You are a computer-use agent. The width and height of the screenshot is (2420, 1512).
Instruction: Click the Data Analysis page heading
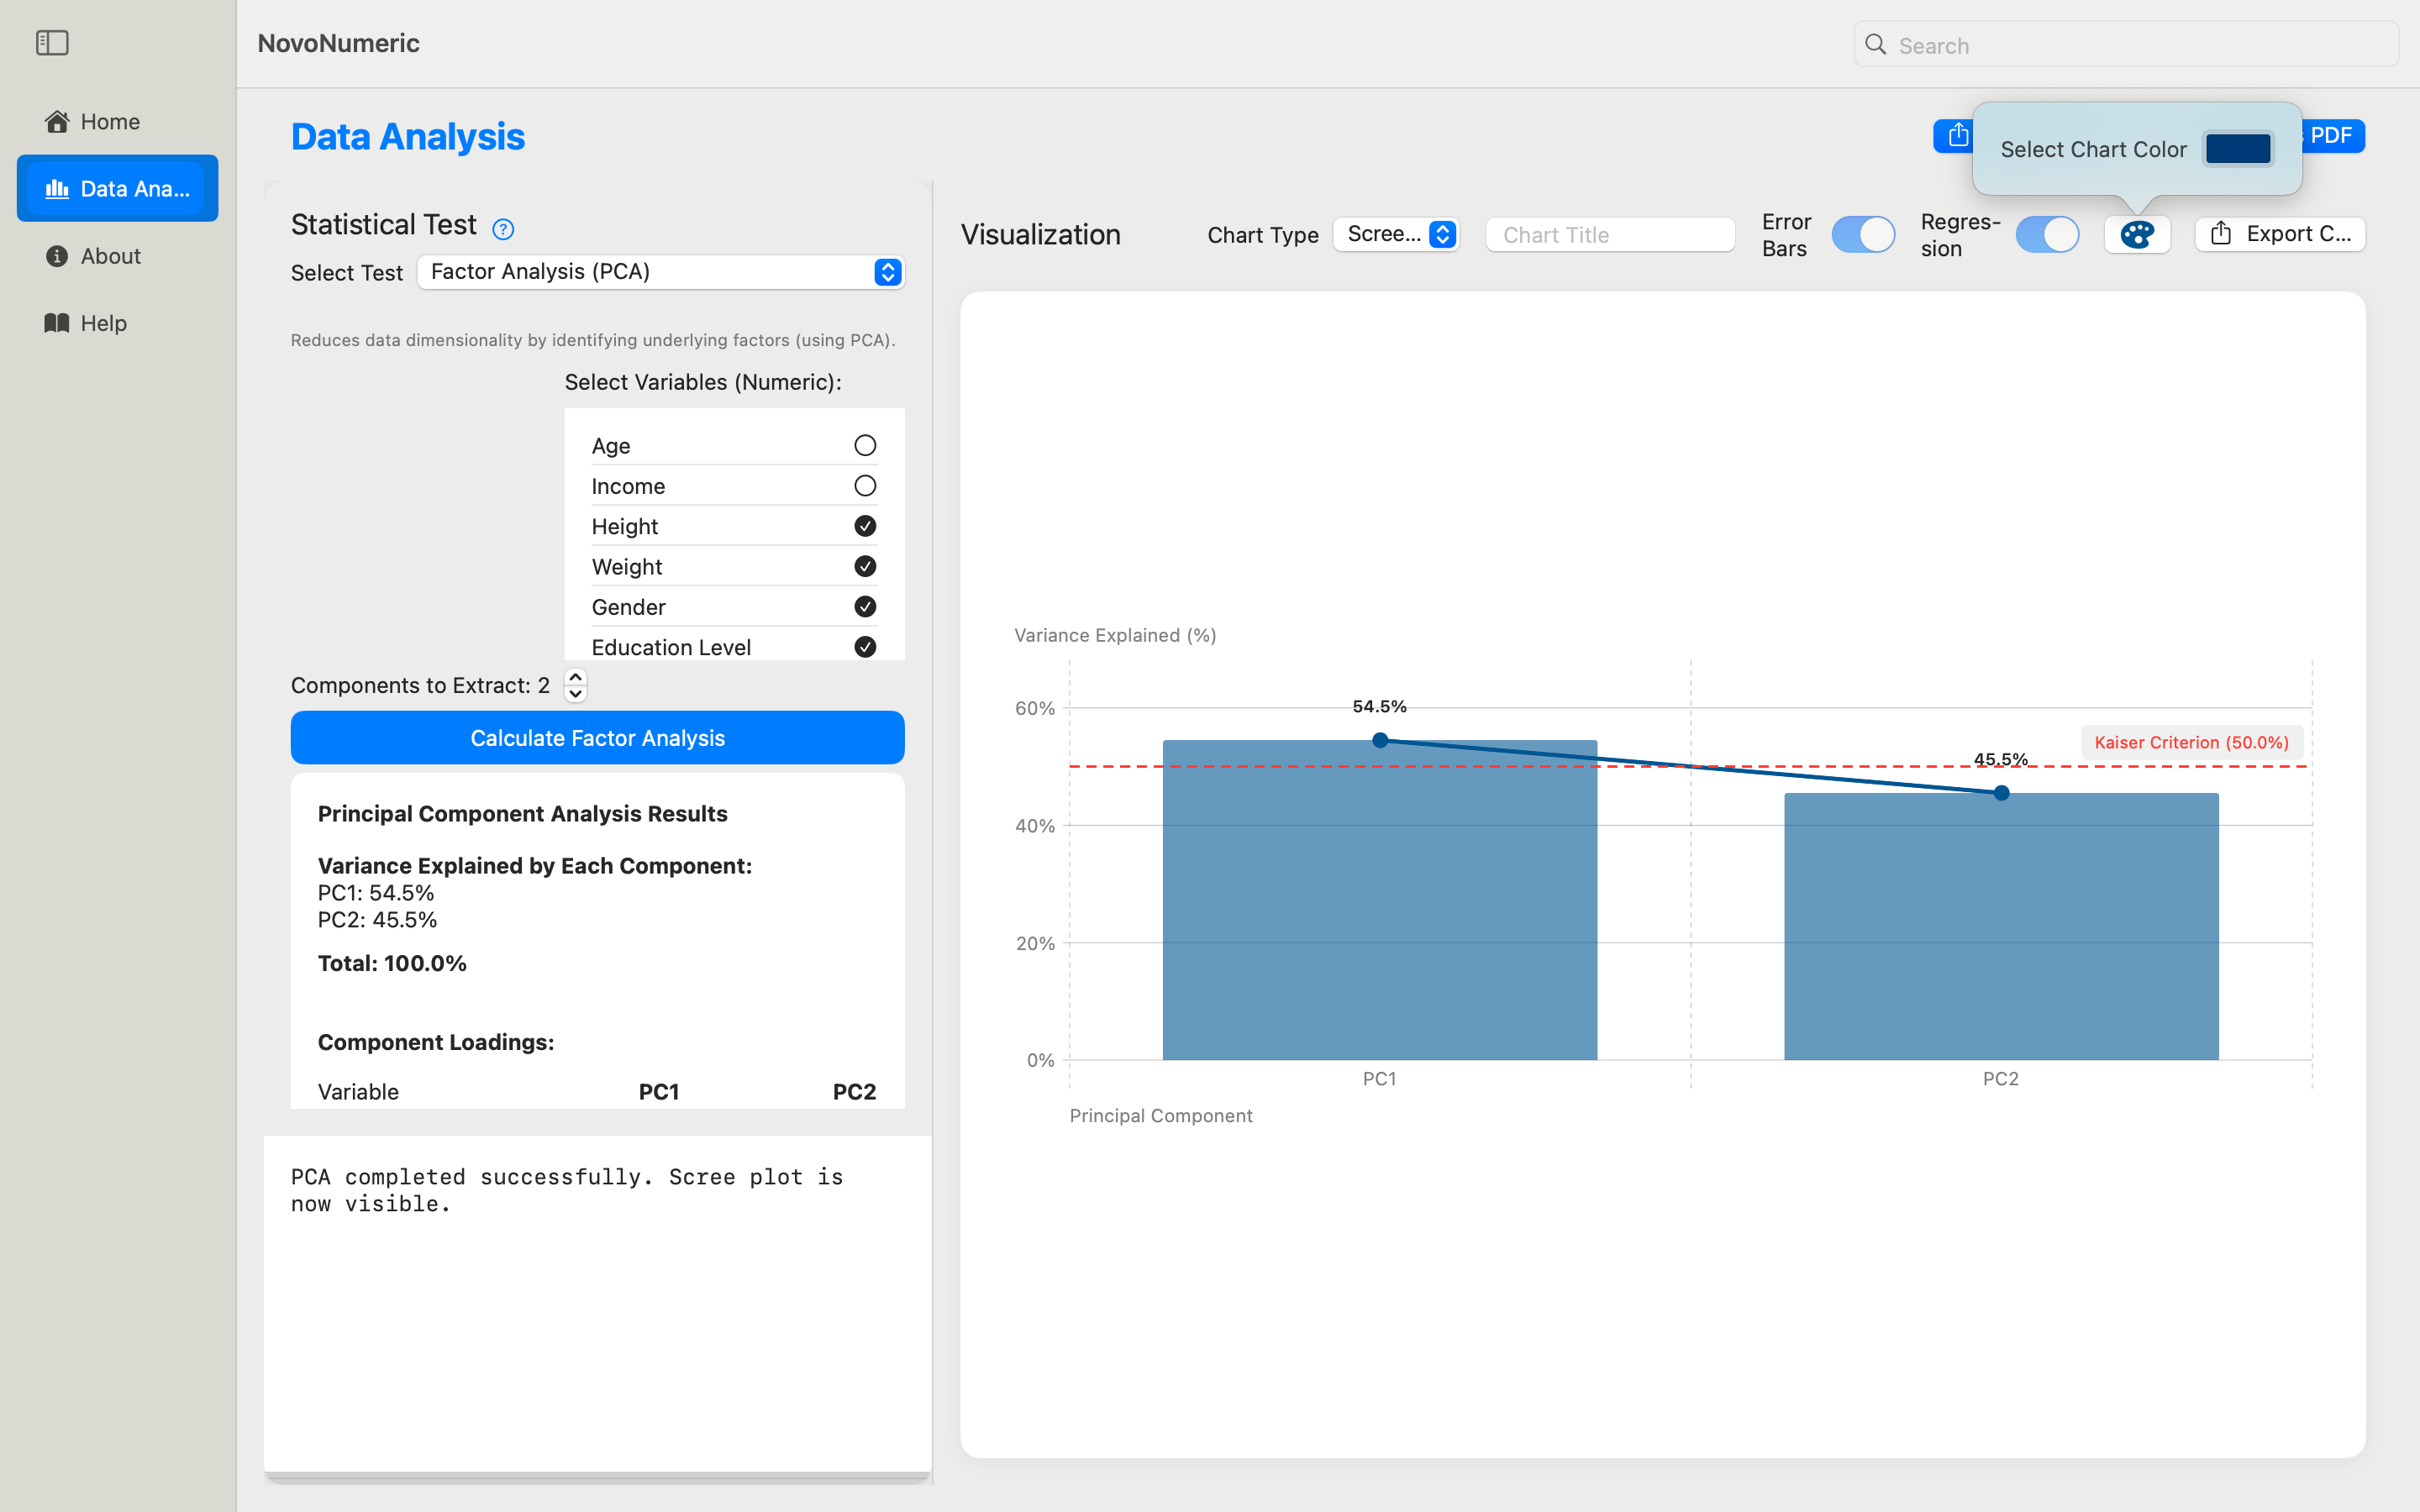[x=408, y=136]
